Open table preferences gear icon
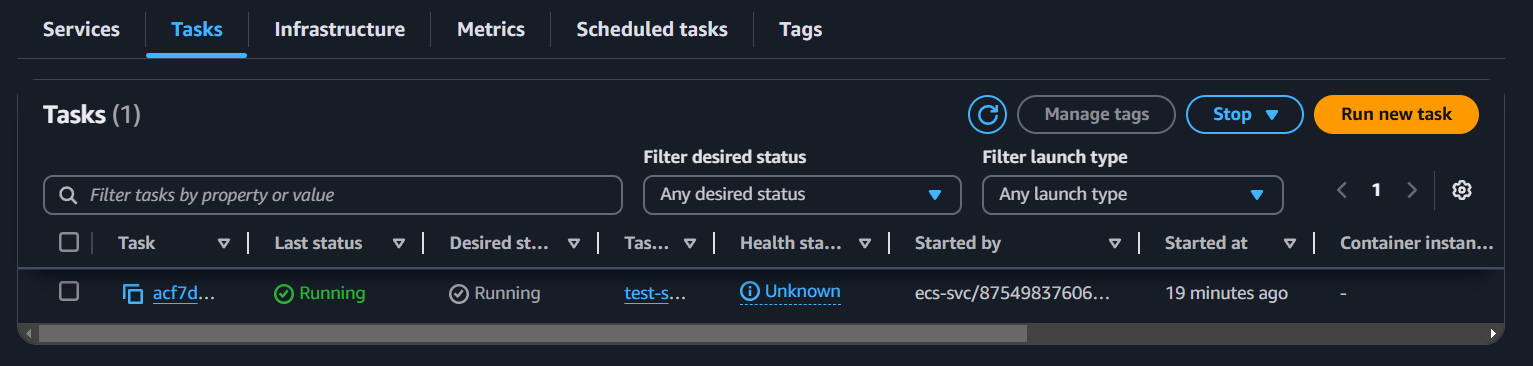The height and width of the screenshot is (366, 1533). tap(1462, 190)
